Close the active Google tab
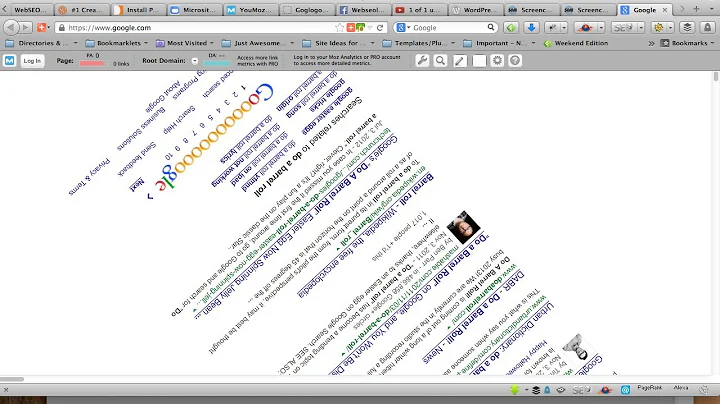Image resolution: width=720 pixels, height=404 pixels. coord(664,10)
